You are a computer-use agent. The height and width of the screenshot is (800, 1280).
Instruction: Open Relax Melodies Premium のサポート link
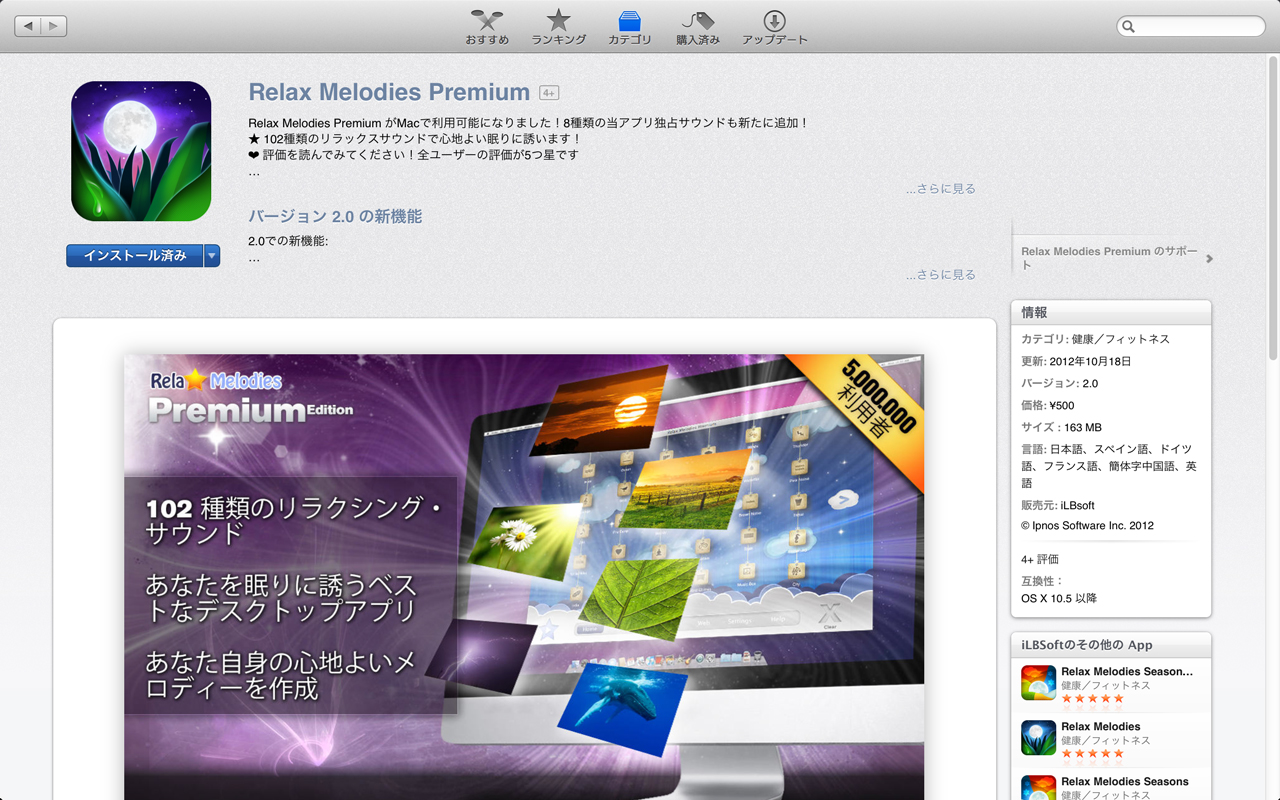pyautogui.click(x=1110, y=258)
